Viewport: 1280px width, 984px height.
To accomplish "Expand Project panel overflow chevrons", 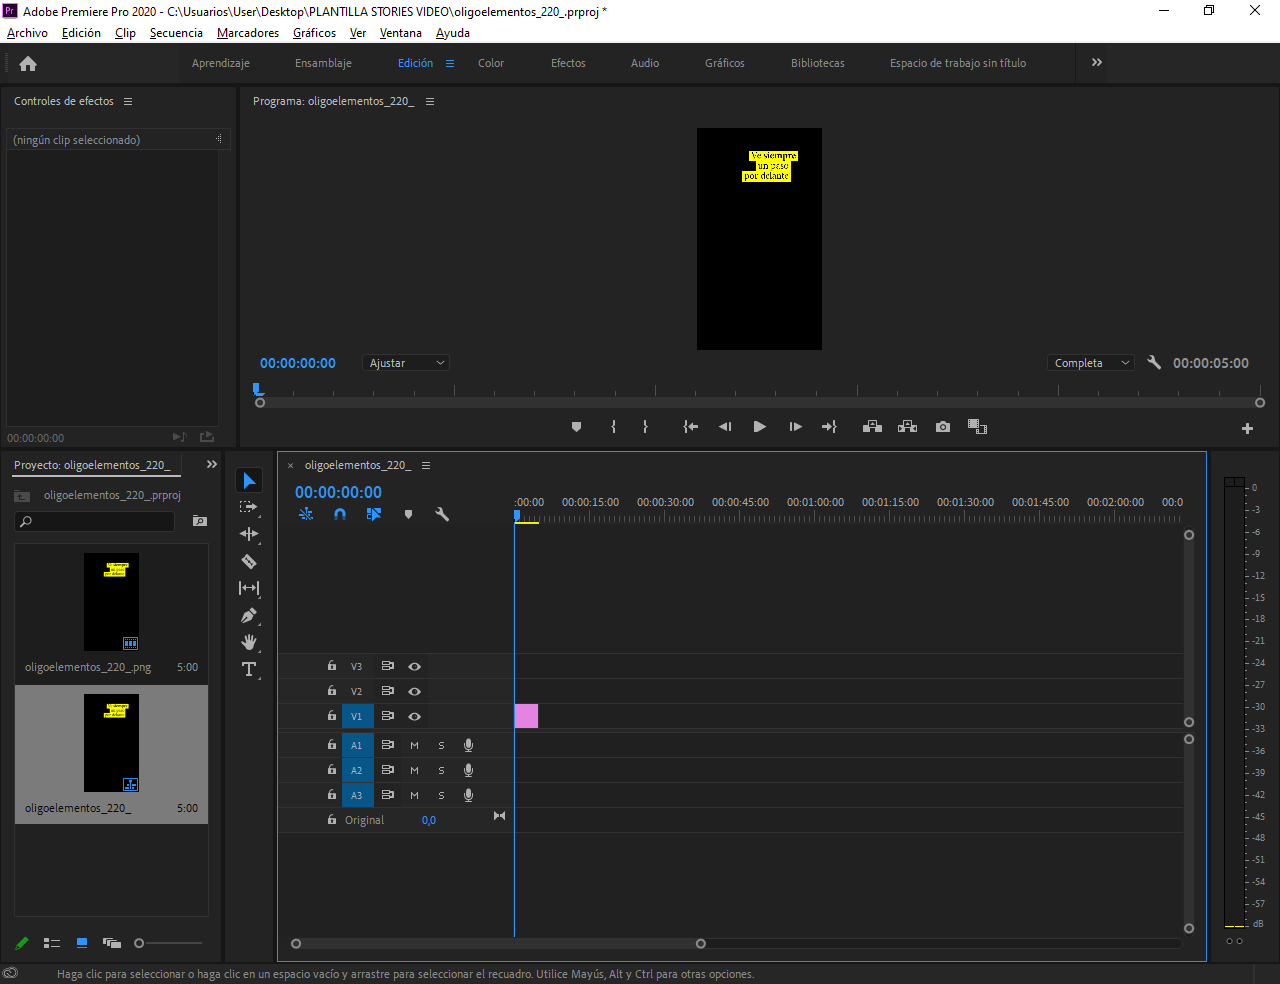I will 212,464.
